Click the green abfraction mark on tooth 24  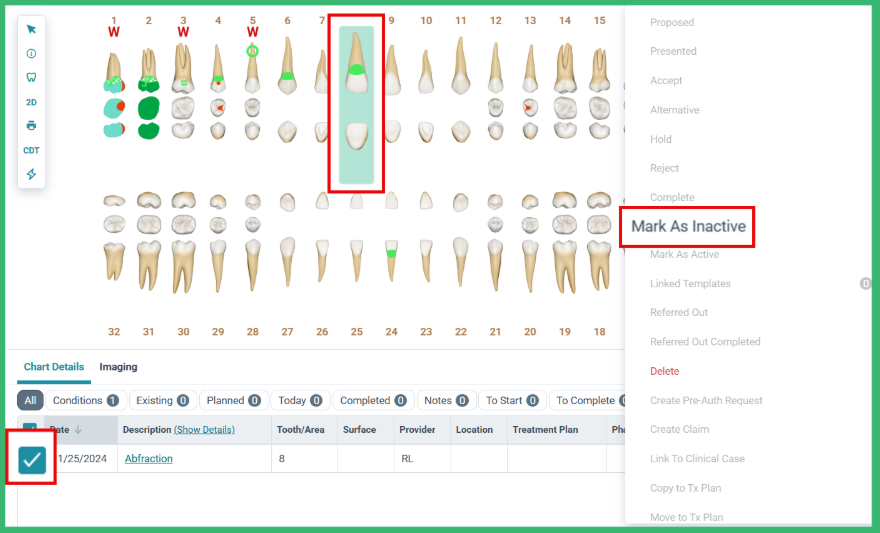(x=392, y=254)
